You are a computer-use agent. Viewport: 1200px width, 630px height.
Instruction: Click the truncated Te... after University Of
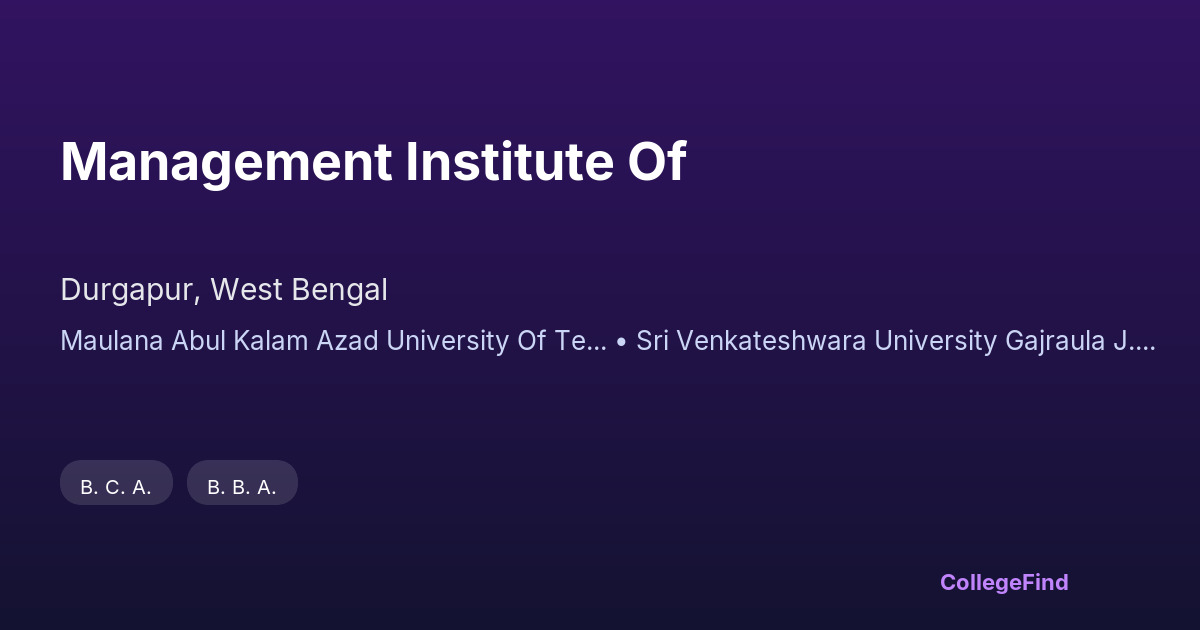tap(580, 341)
